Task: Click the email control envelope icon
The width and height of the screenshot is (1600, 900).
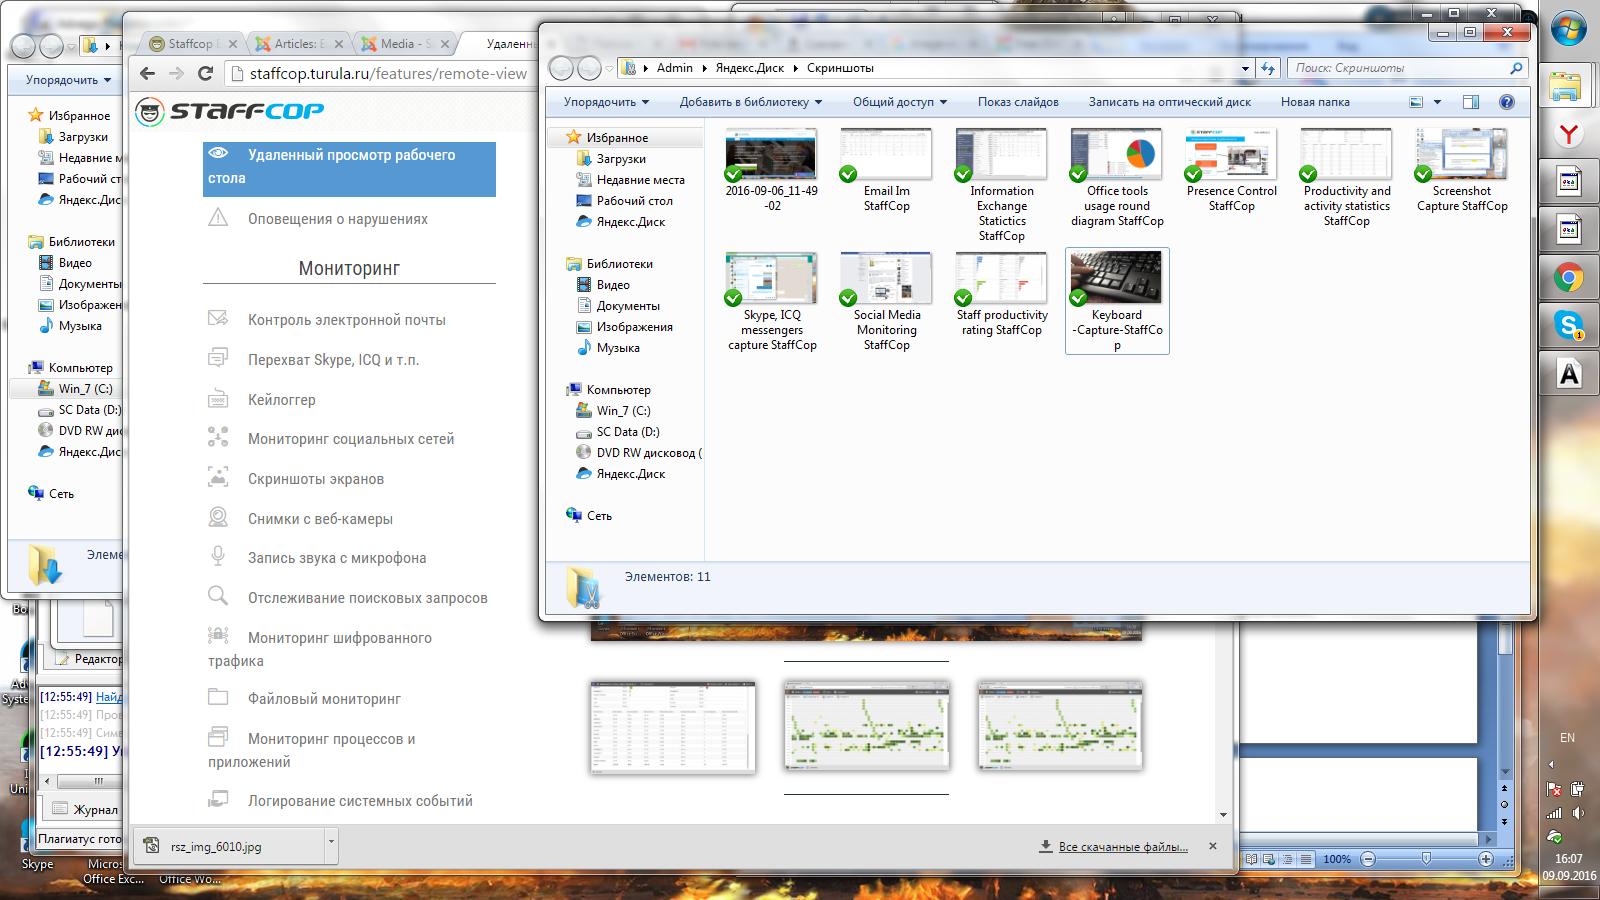Action: pos(218,318)
